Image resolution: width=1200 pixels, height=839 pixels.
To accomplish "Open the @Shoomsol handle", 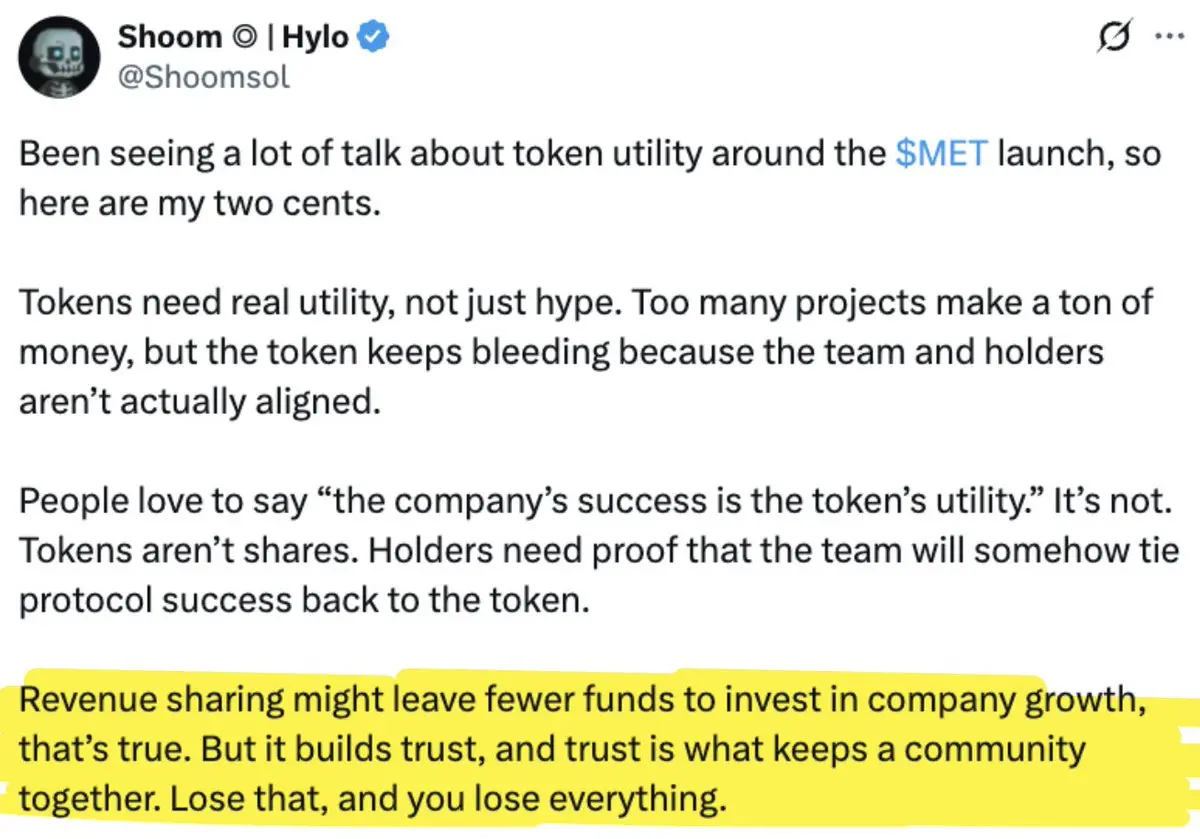I will 204,76.
